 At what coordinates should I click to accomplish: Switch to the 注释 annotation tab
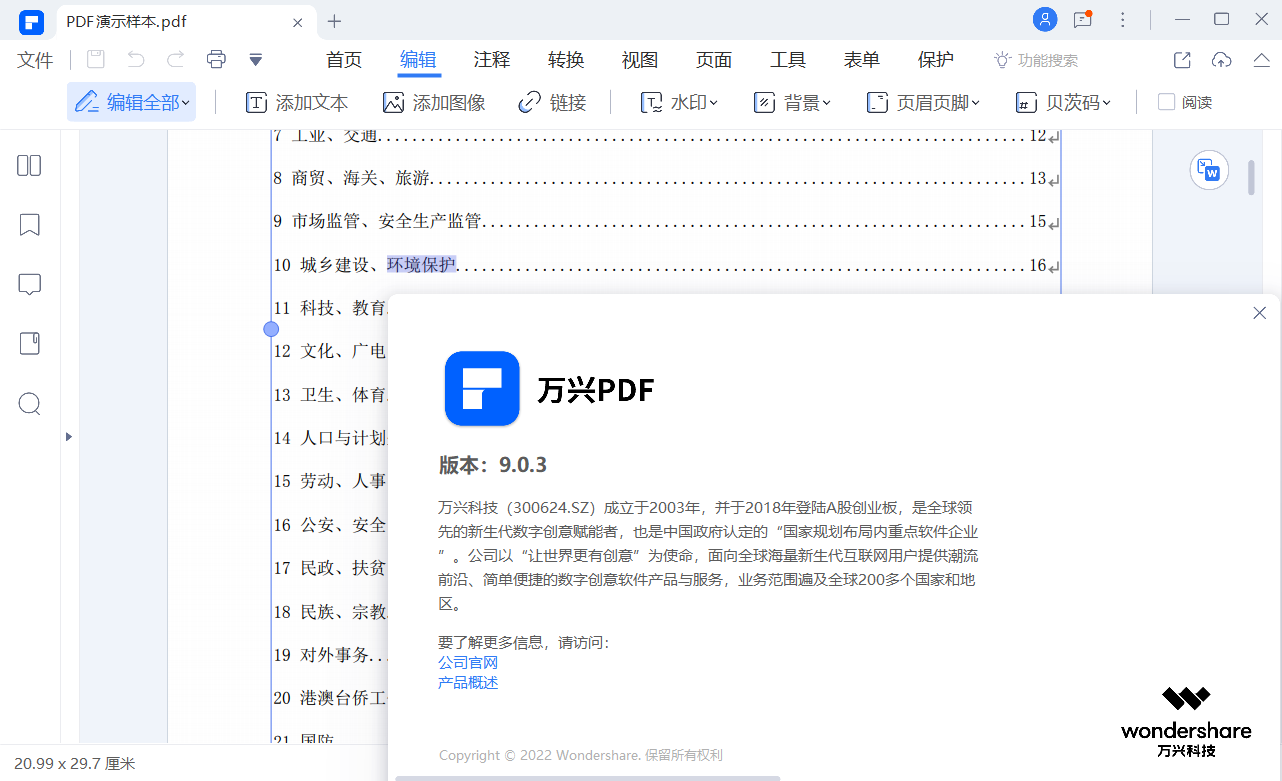tap(492, 60)
